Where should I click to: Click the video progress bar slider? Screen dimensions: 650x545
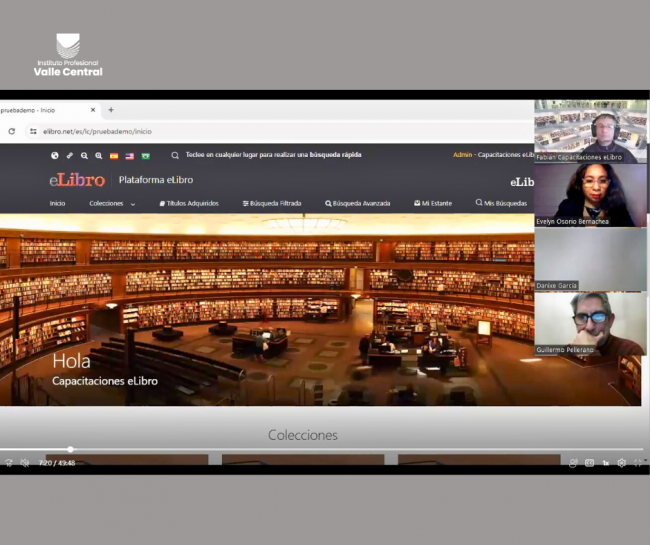pos(70,449)
